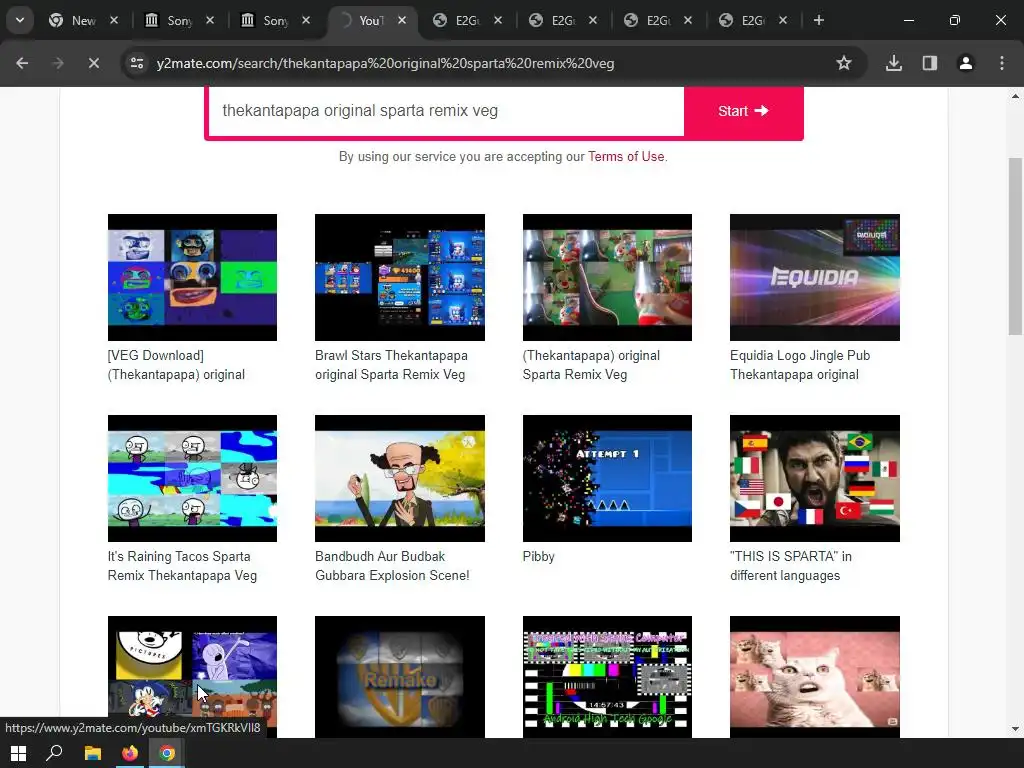1024x768 pixels.
Task: Open the test pattern color bars thumbnail
Action: coord(607,677)
